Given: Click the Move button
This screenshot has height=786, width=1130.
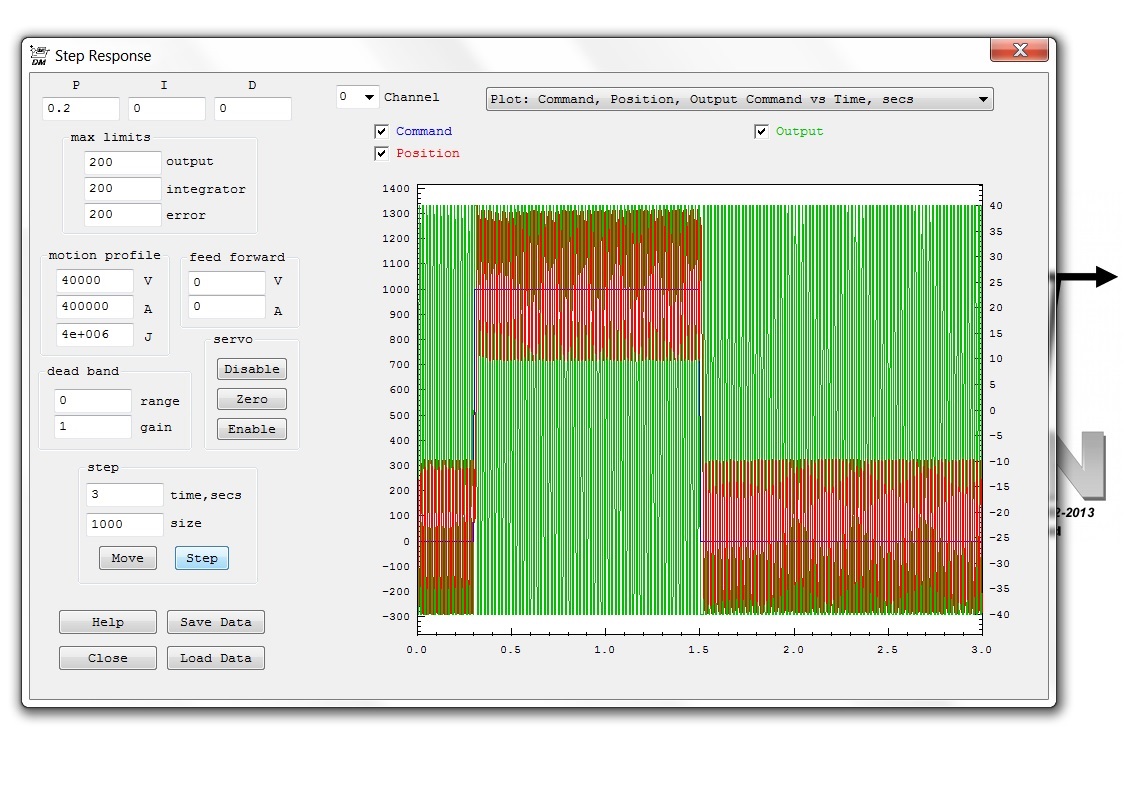Looking at the screenshot, I should tap(128, 558).
